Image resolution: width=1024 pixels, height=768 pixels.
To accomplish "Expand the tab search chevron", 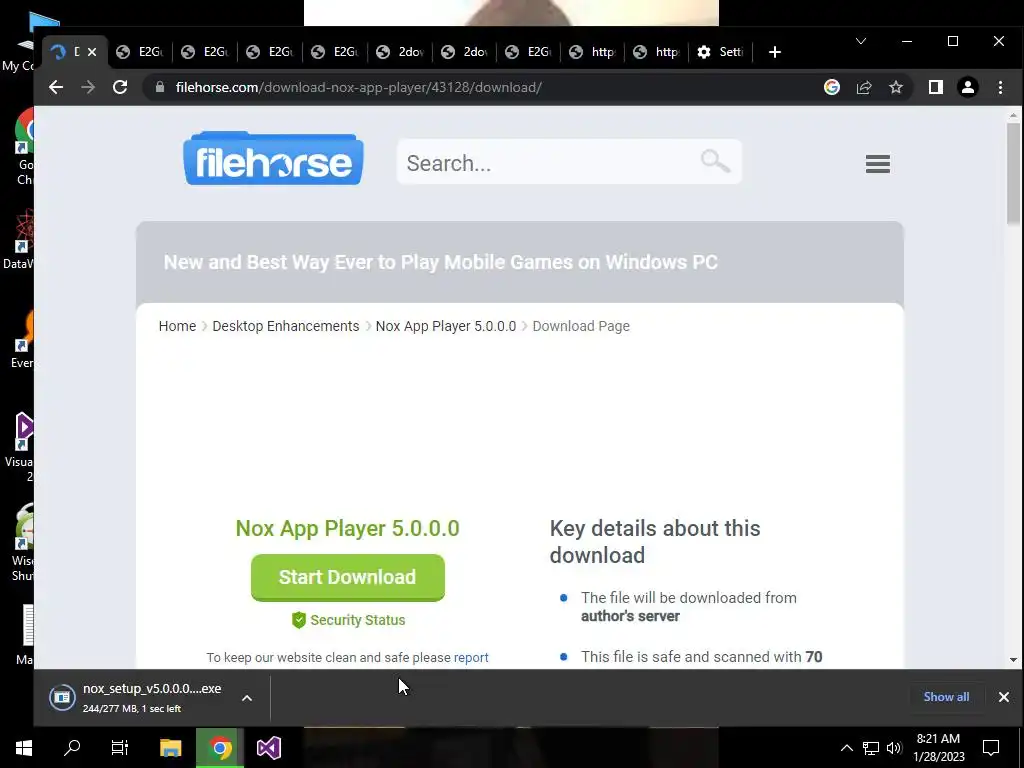I will [x=861, y=41].
